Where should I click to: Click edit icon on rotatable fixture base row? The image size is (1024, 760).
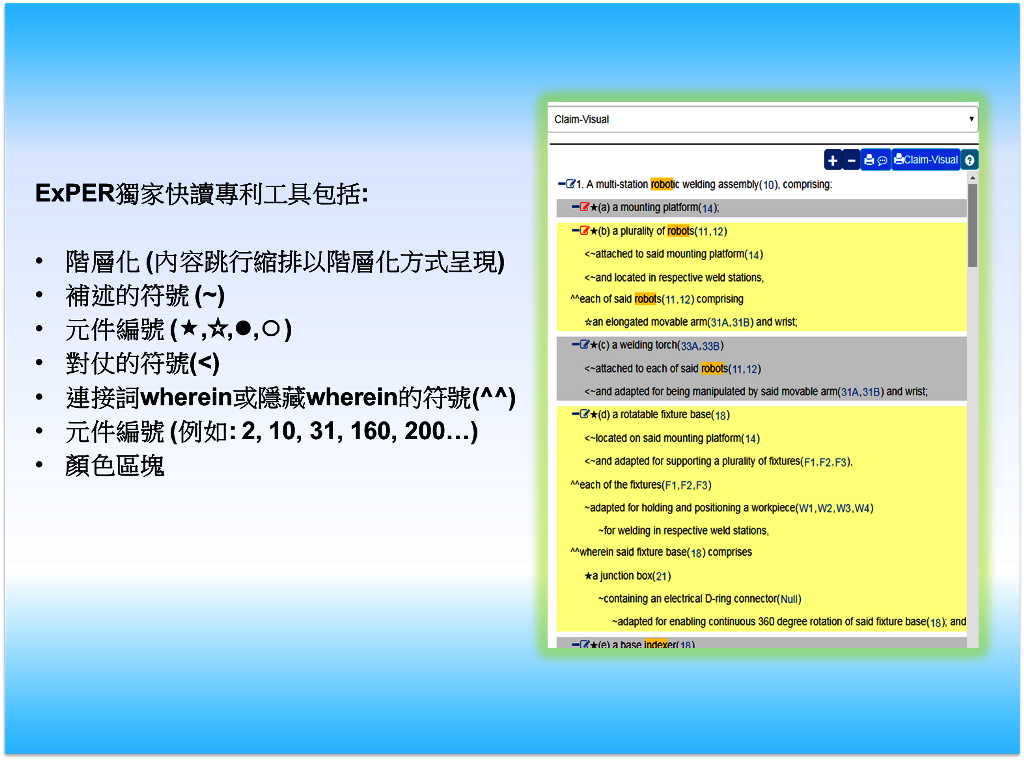(x=584, y=414)
